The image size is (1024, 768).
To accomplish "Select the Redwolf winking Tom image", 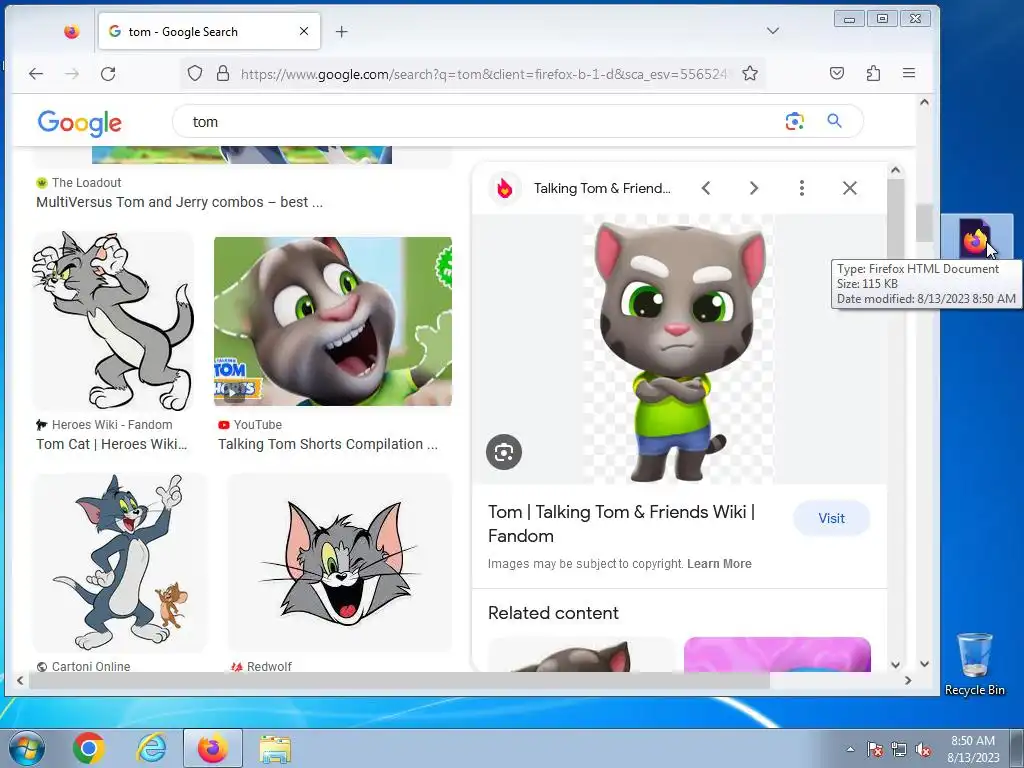I will point(339,562).
